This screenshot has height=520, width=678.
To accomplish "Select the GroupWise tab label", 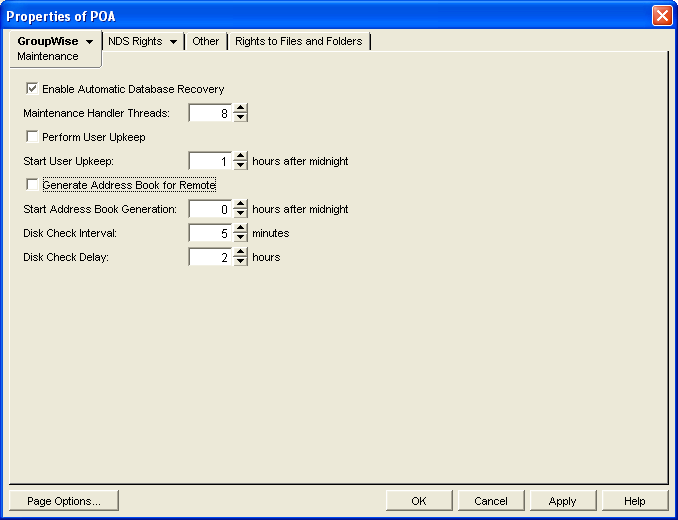I will point(48,41).
